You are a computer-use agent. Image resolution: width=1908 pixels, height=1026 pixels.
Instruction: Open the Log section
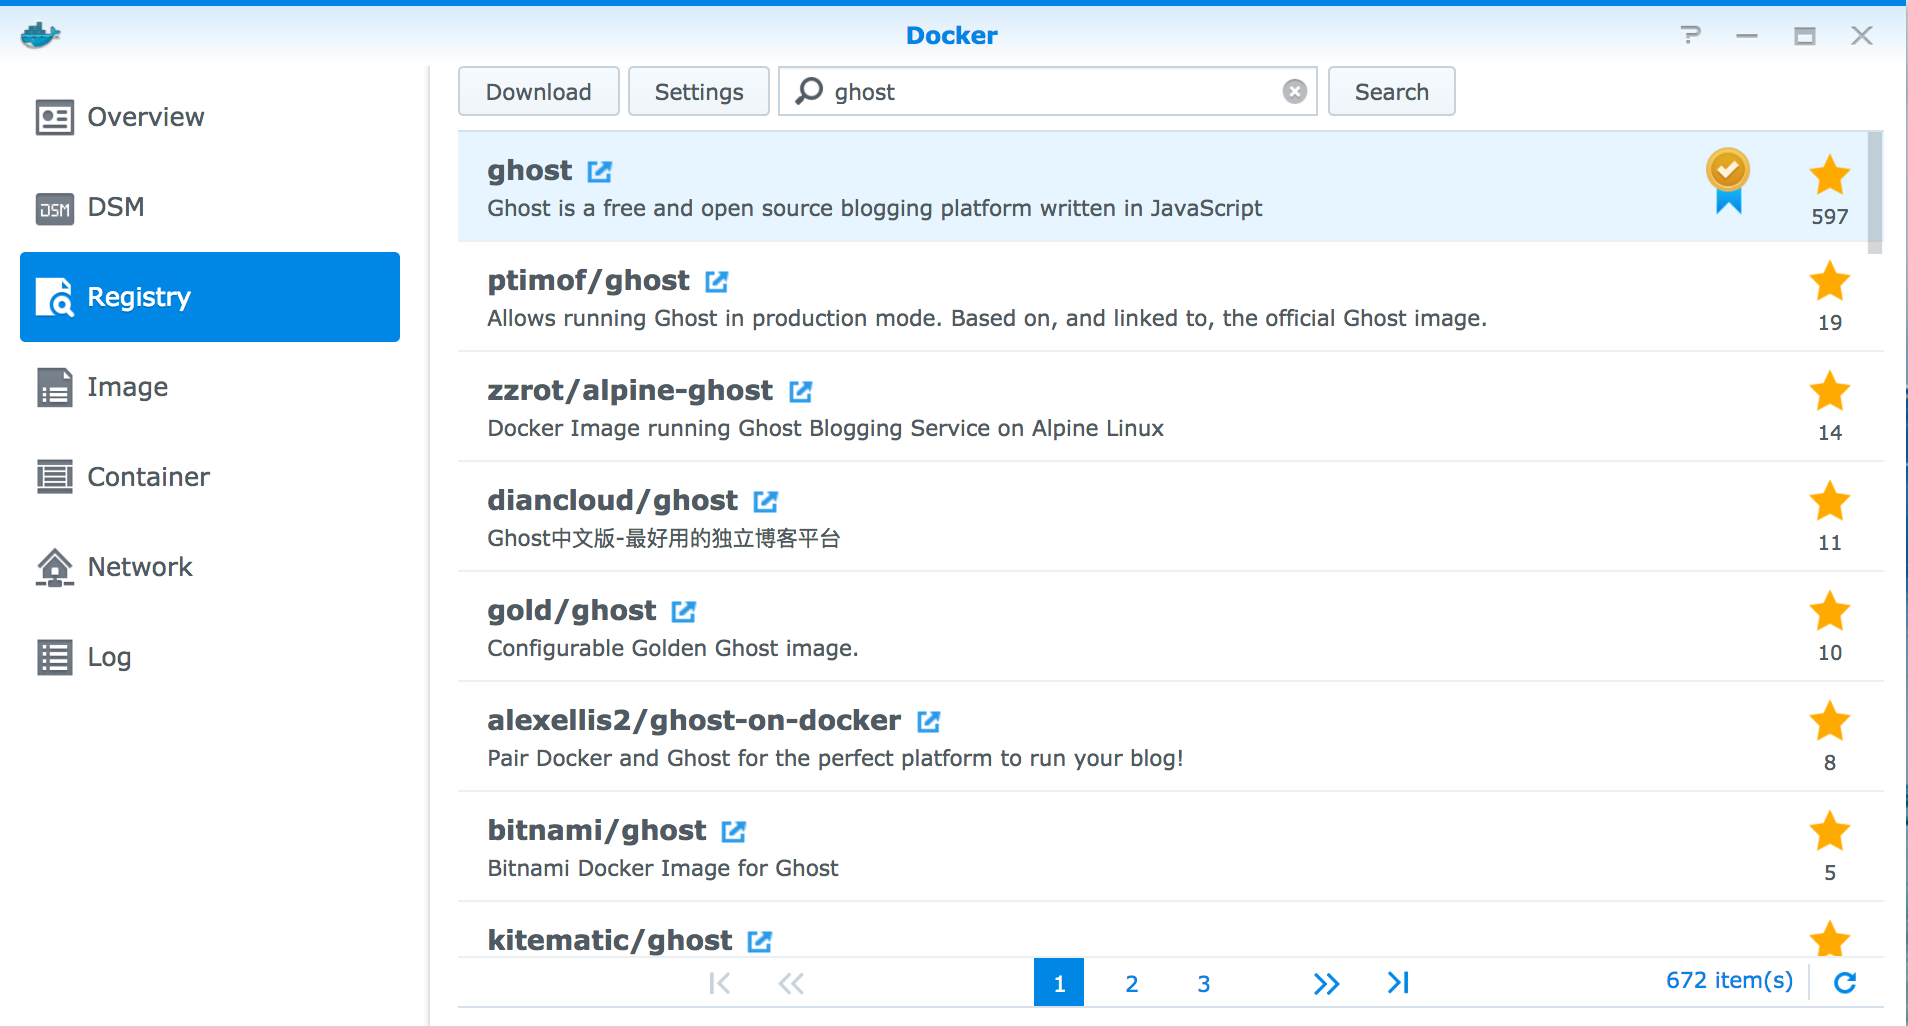(x=210, y=657)
